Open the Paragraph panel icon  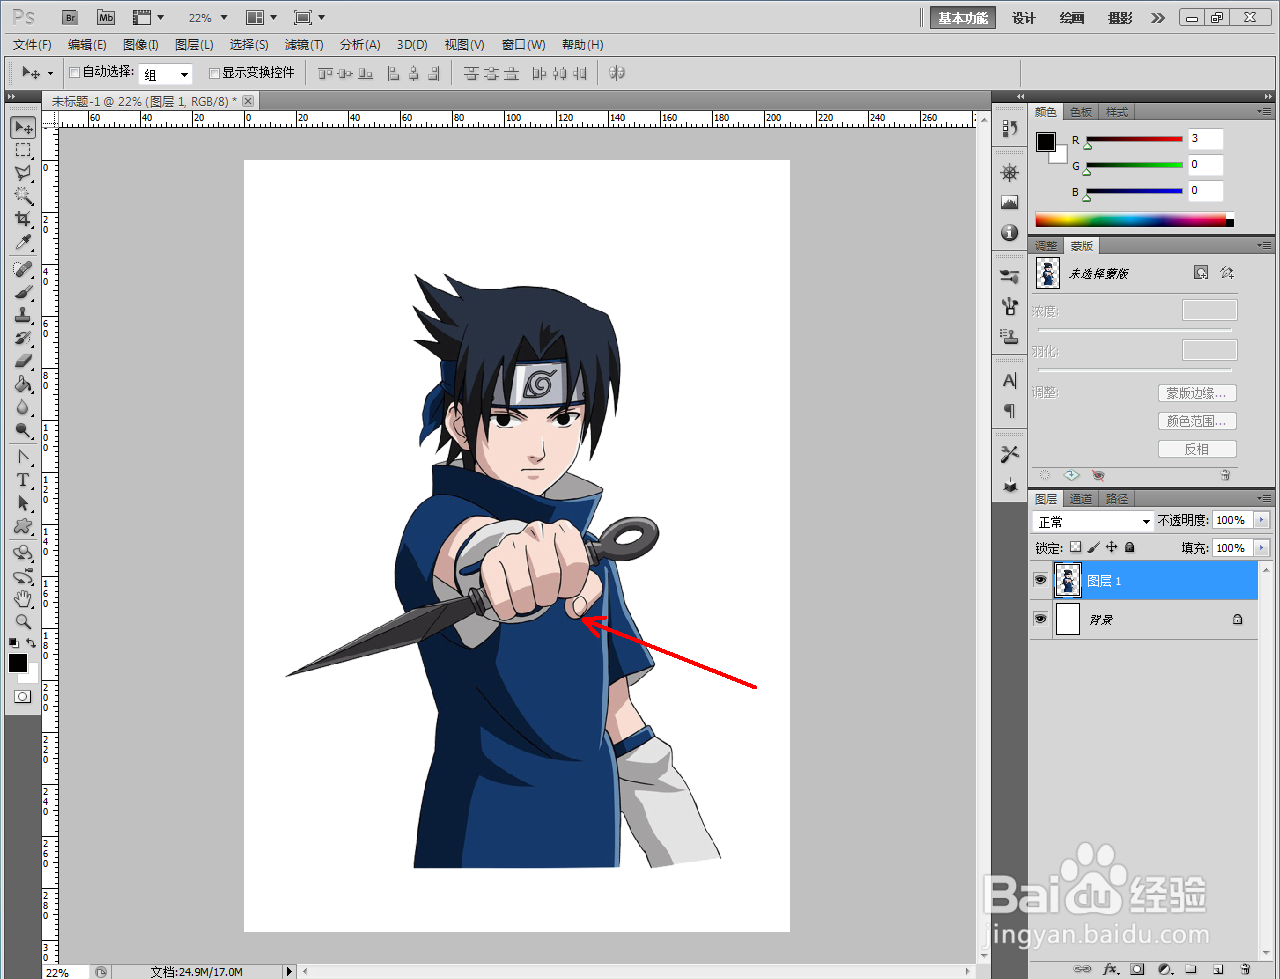click(1009, 411)
